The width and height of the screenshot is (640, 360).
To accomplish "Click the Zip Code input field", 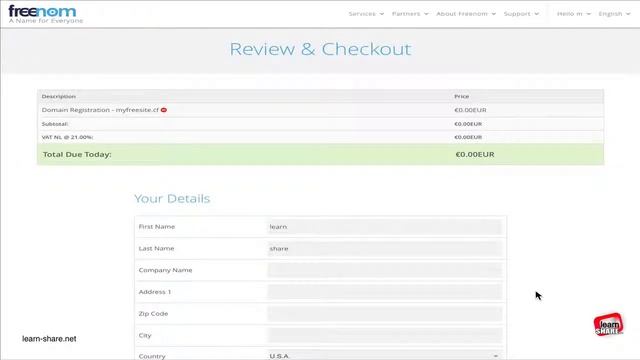I will [x=384, y=313].
